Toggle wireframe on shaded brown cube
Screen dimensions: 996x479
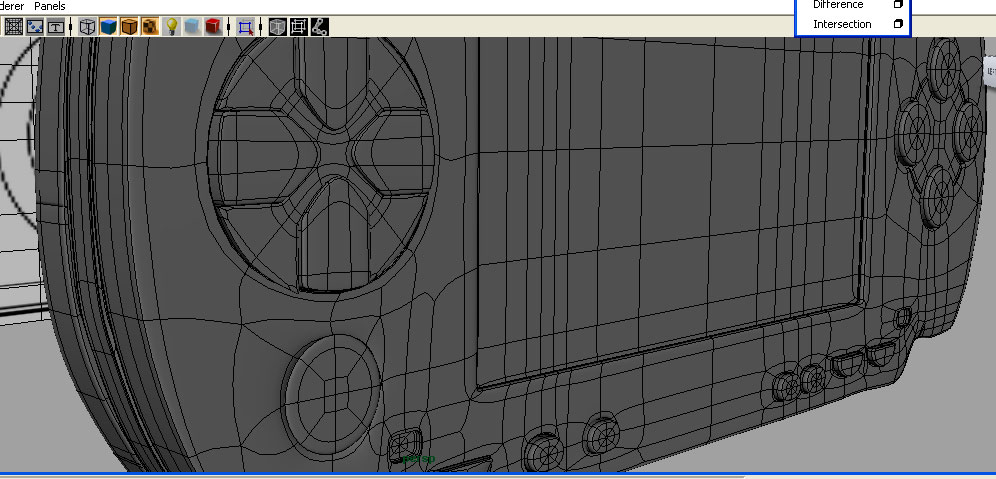tap(130, 27)
